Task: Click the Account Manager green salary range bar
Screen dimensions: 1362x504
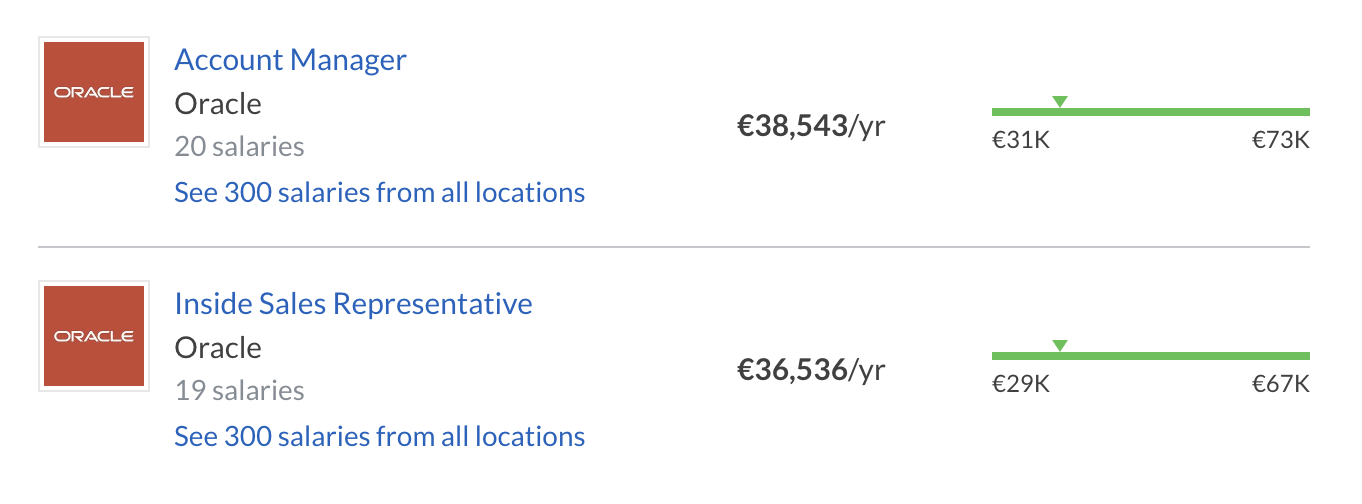Action: click(1151, 111)
